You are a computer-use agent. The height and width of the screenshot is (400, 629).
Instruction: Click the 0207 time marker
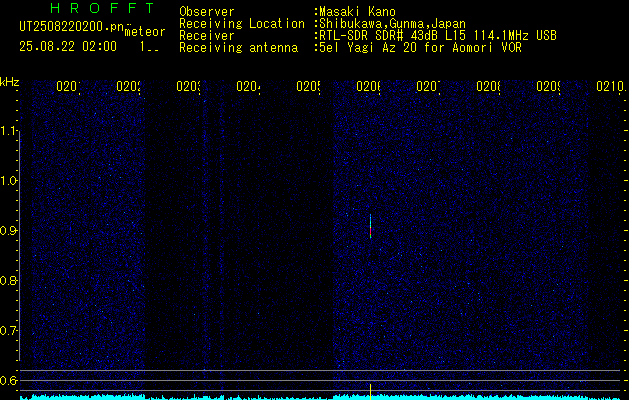click(x=428, y=86)
